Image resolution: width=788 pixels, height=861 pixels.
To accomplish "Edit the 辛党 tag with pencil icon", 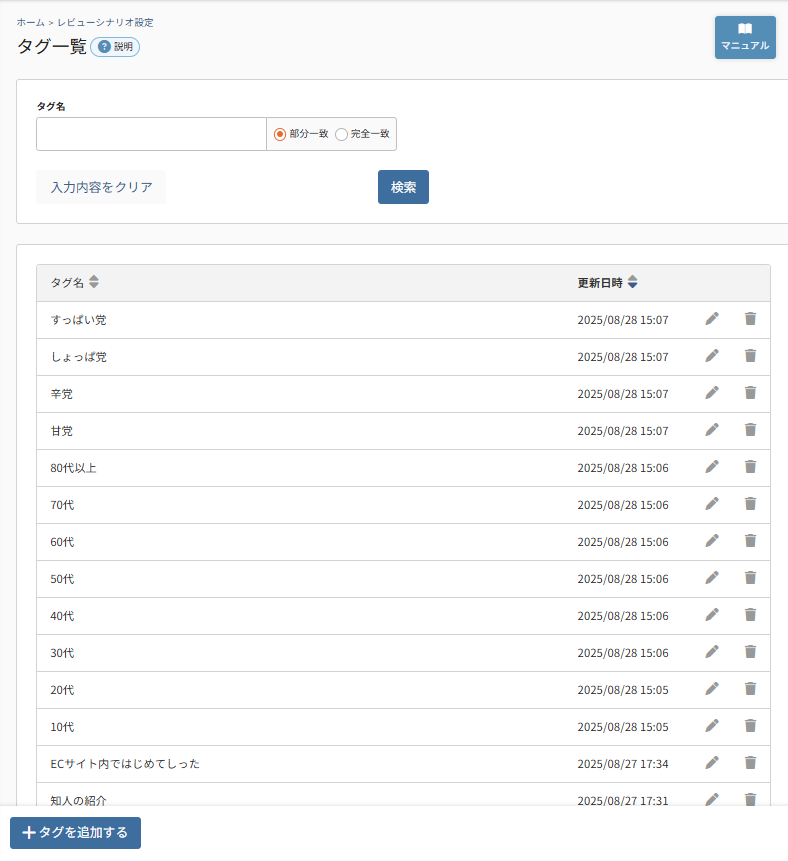I will tap(712, 393).
